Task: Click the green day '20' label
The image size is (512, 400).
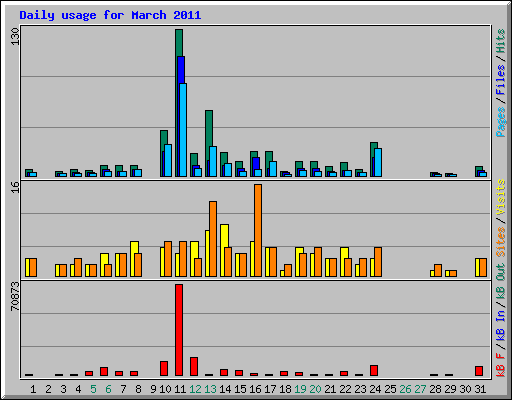Action: pos(315,389)
